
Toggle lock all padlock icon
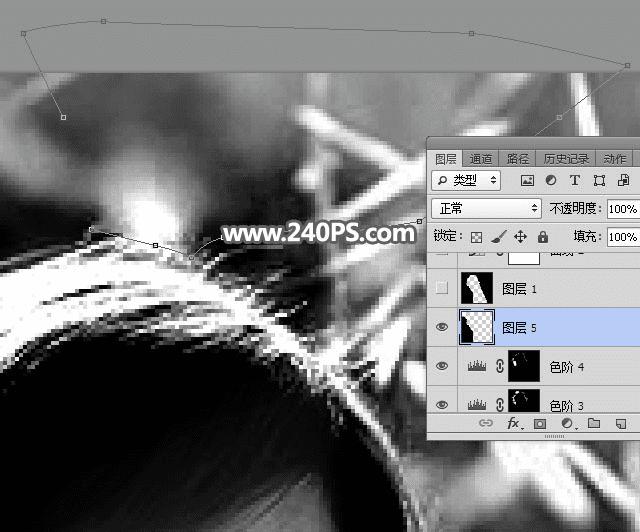click(x=542, y=237)
